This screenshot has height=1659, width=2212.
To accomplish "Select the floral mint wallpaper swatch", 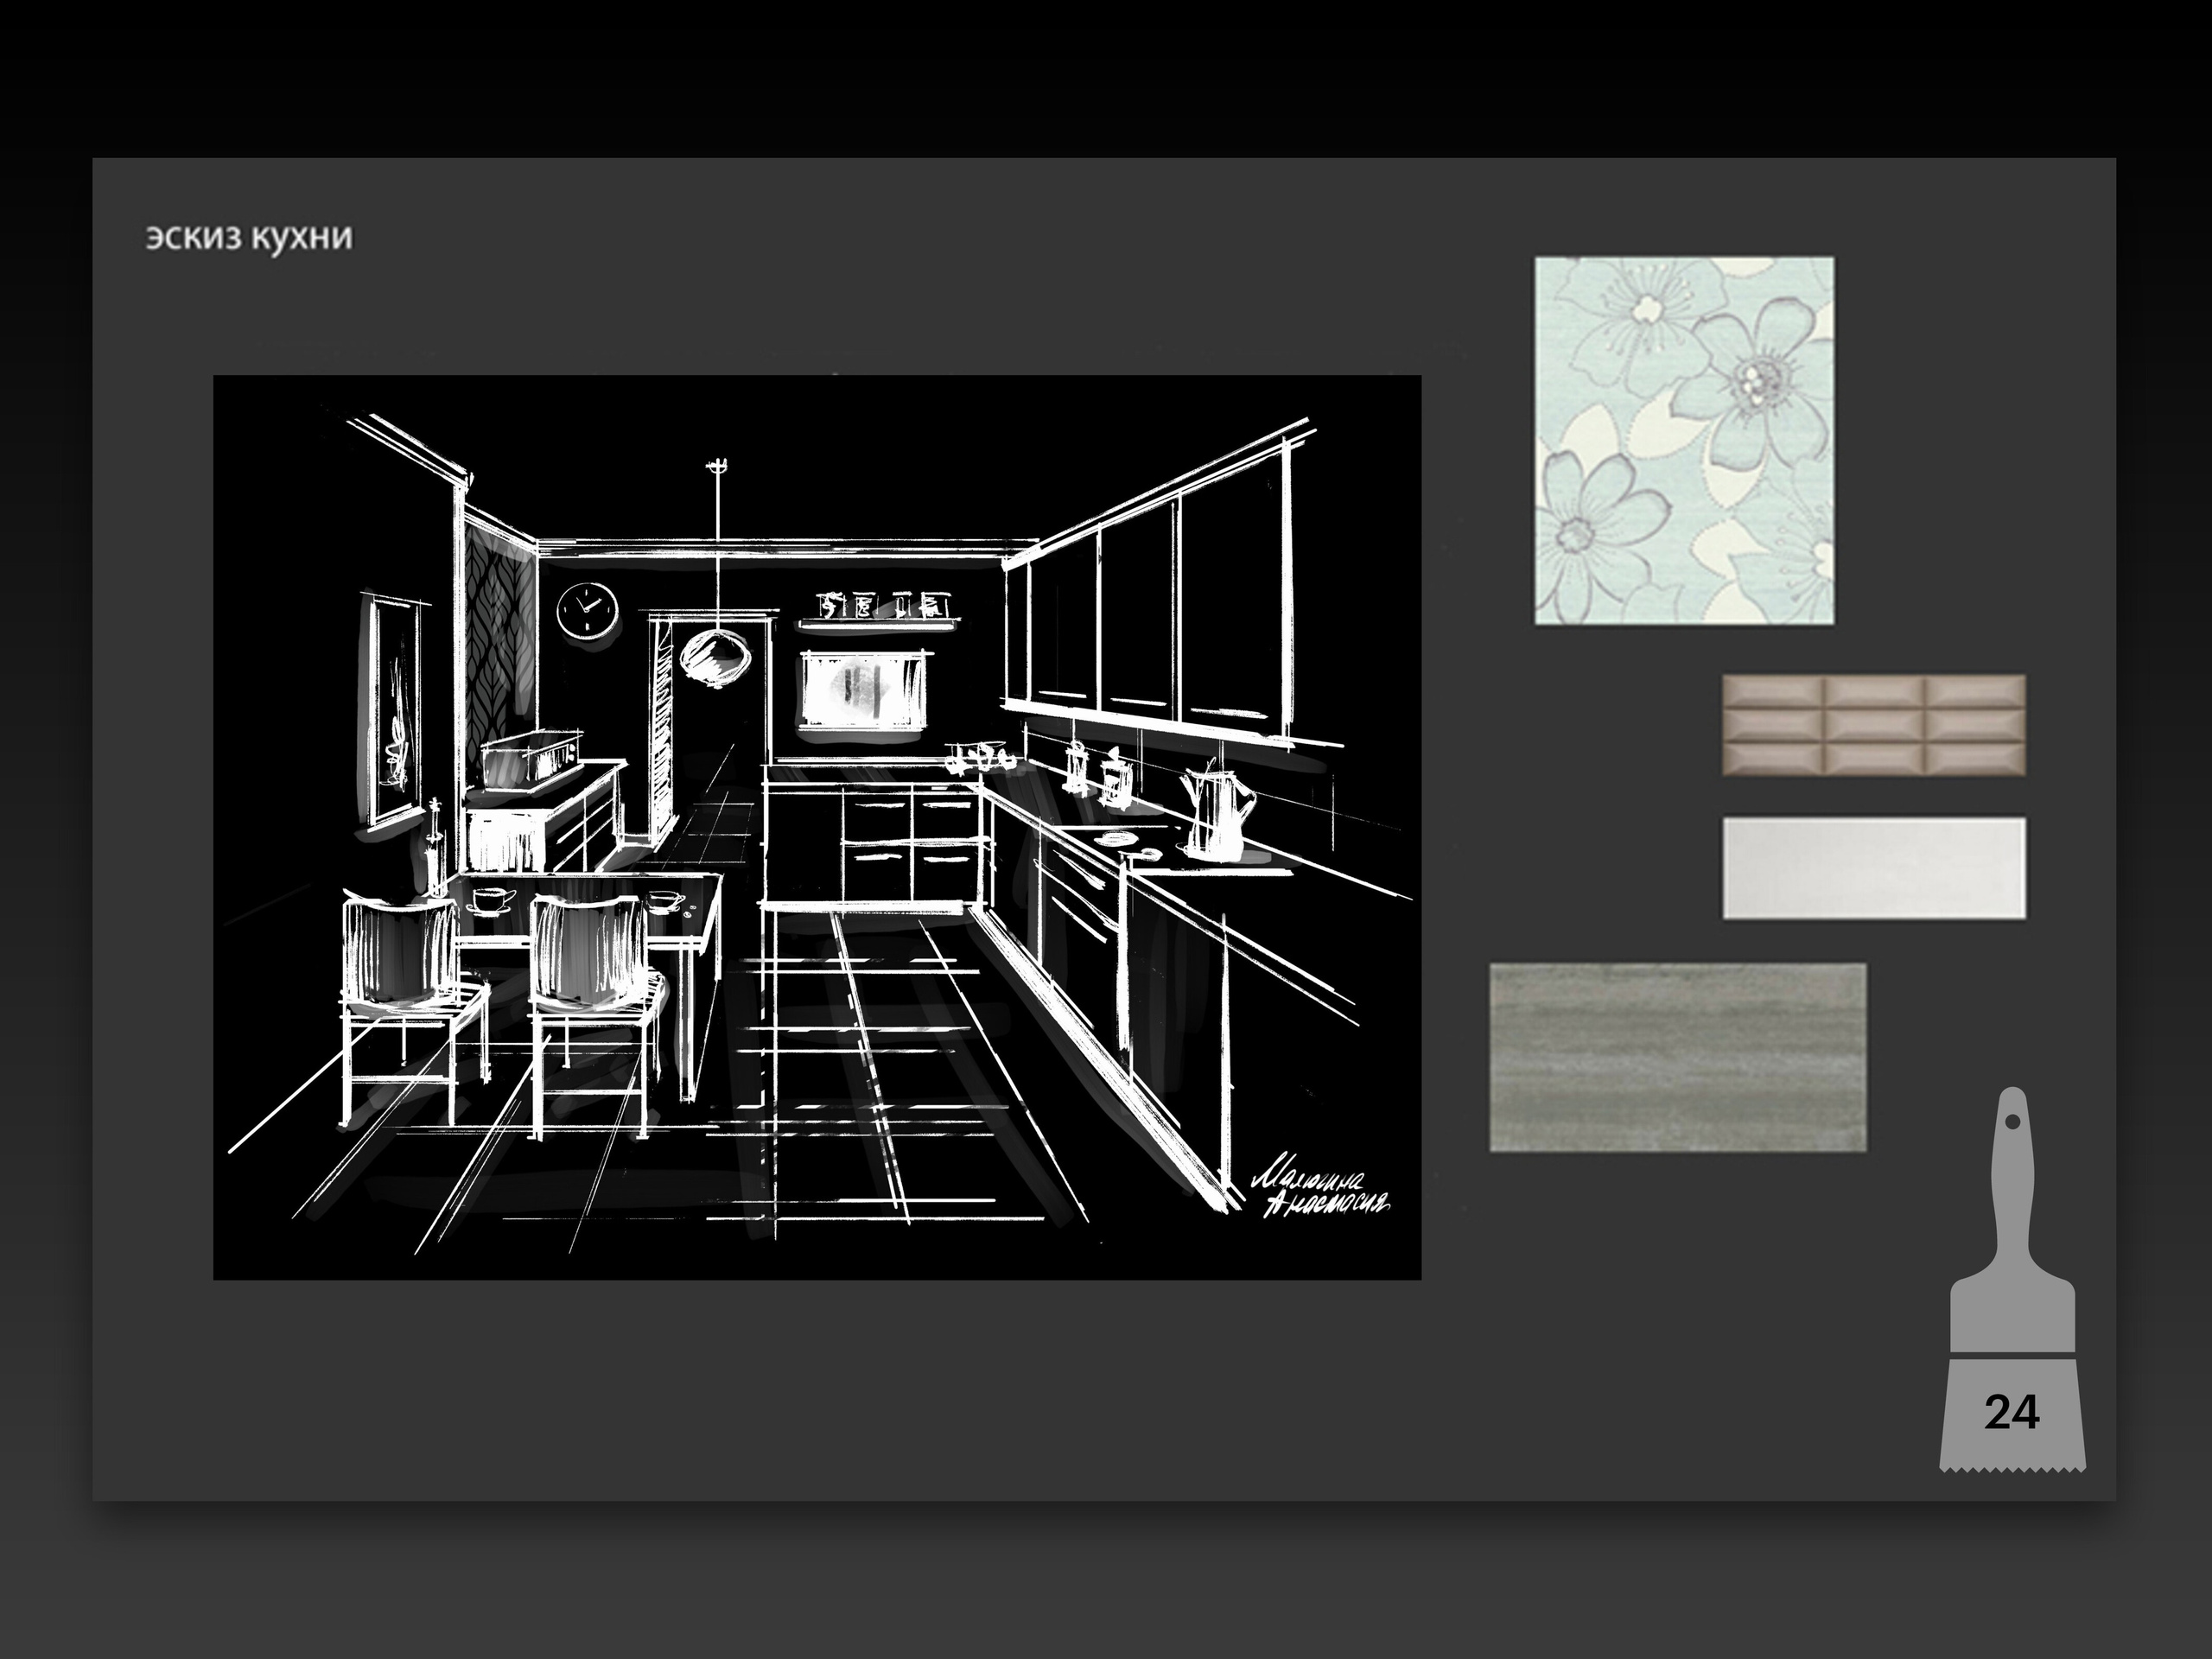I will click(1684, 441).
